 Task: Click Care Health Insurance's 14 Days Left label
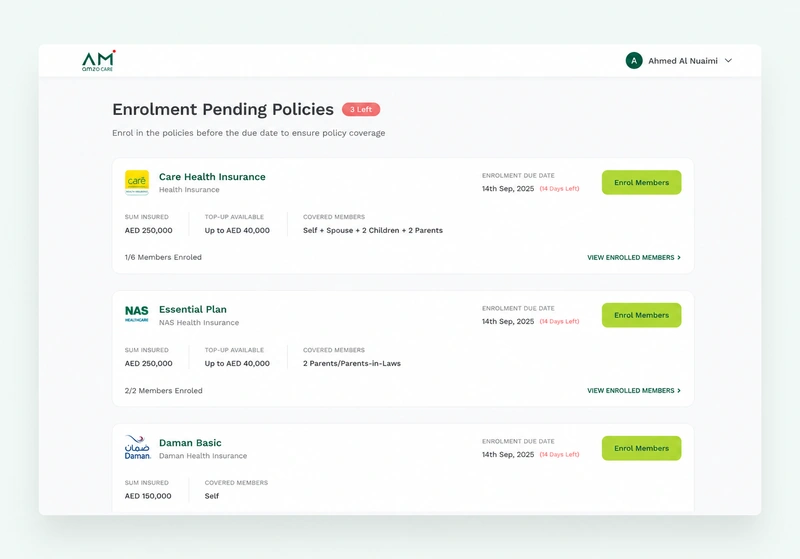tap(560, 189)
